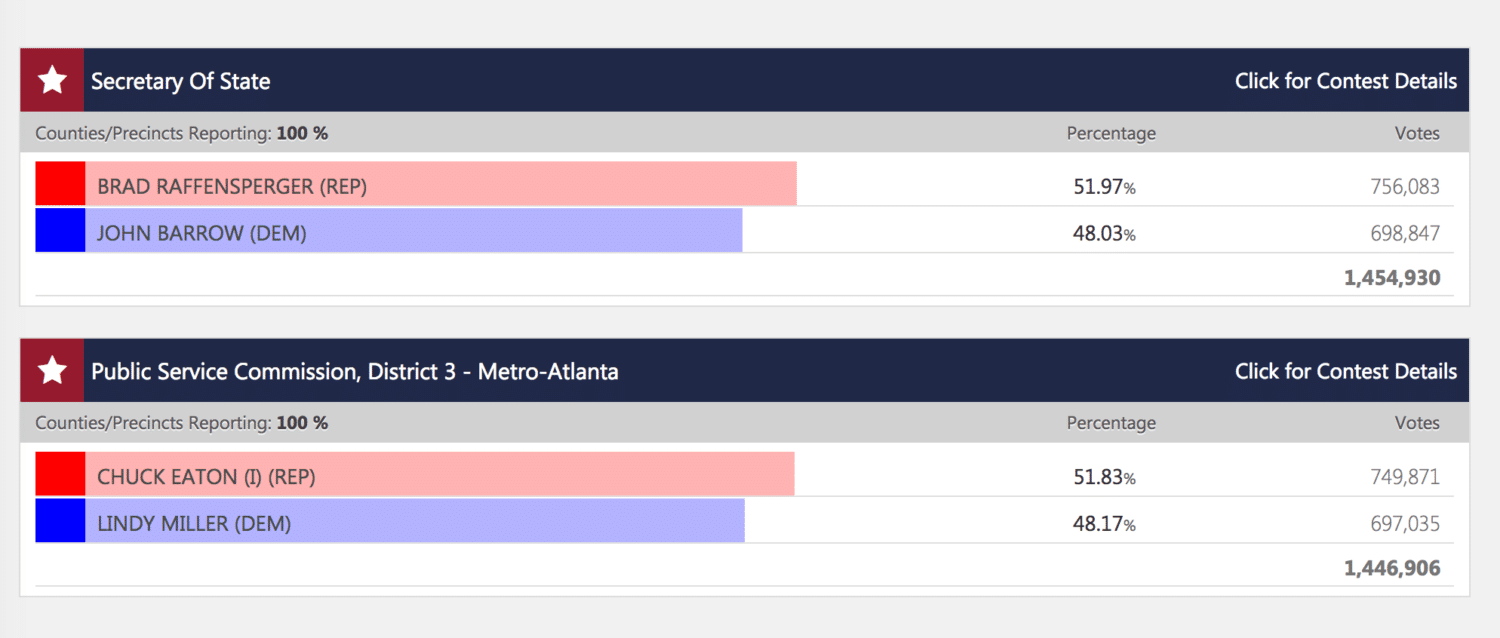
Task: Open Public Service Commission contest details link
Action: tap(1345, 371)
